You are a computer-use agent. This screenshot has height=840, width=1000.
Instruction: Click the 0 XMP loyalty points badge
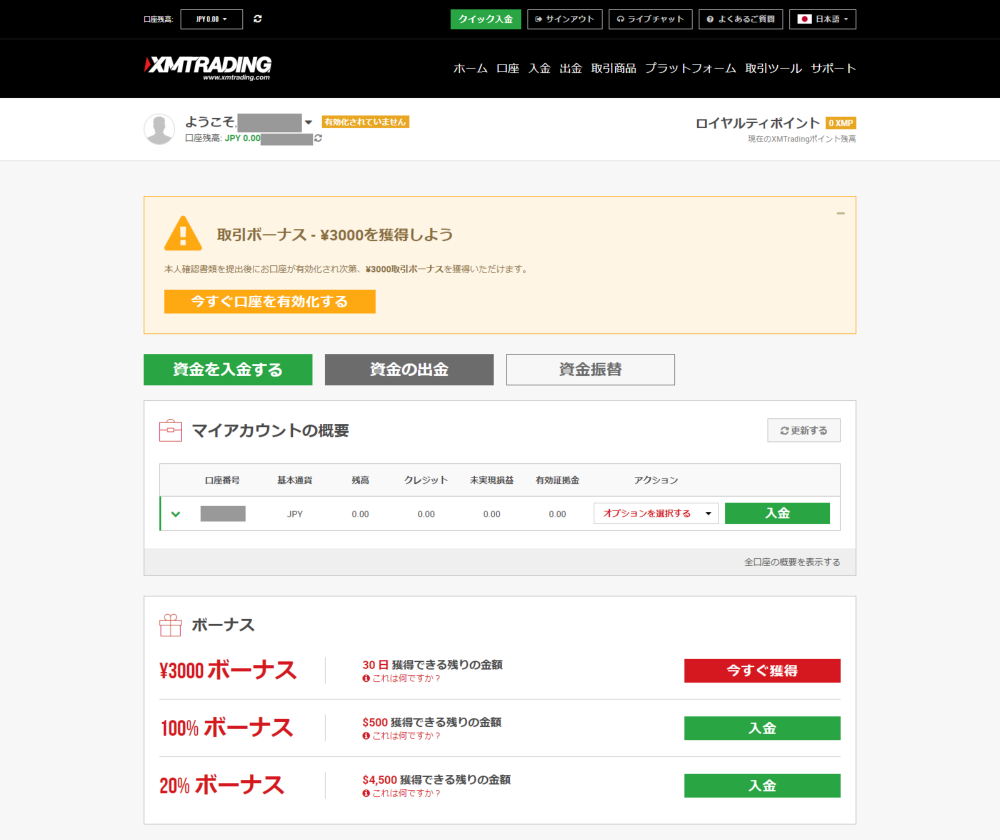pos(841,123)
